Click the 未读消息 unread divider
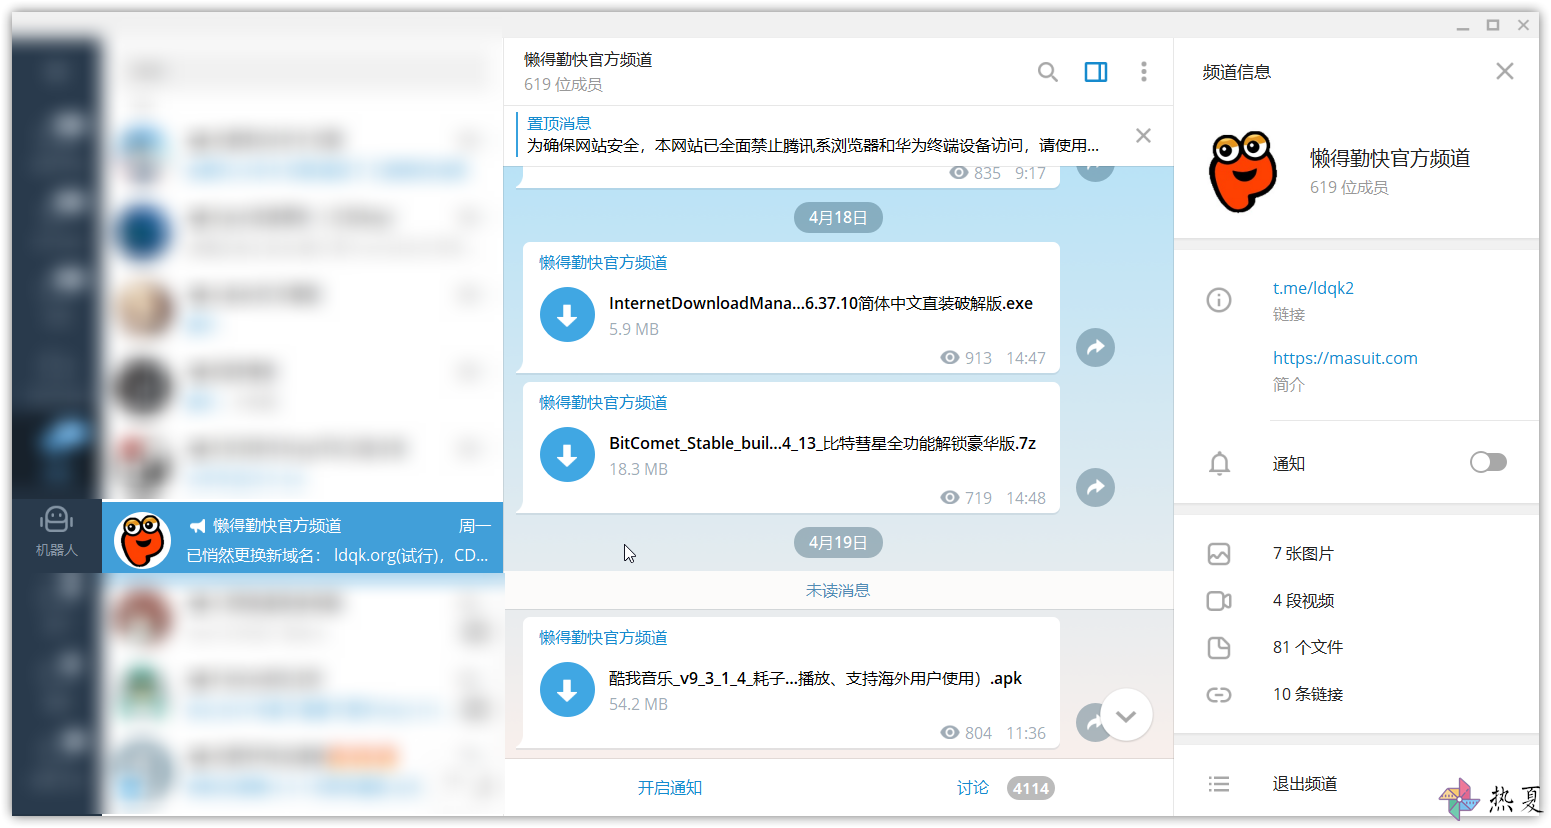Screen dimensions: 1551x828 click(838, 590)
